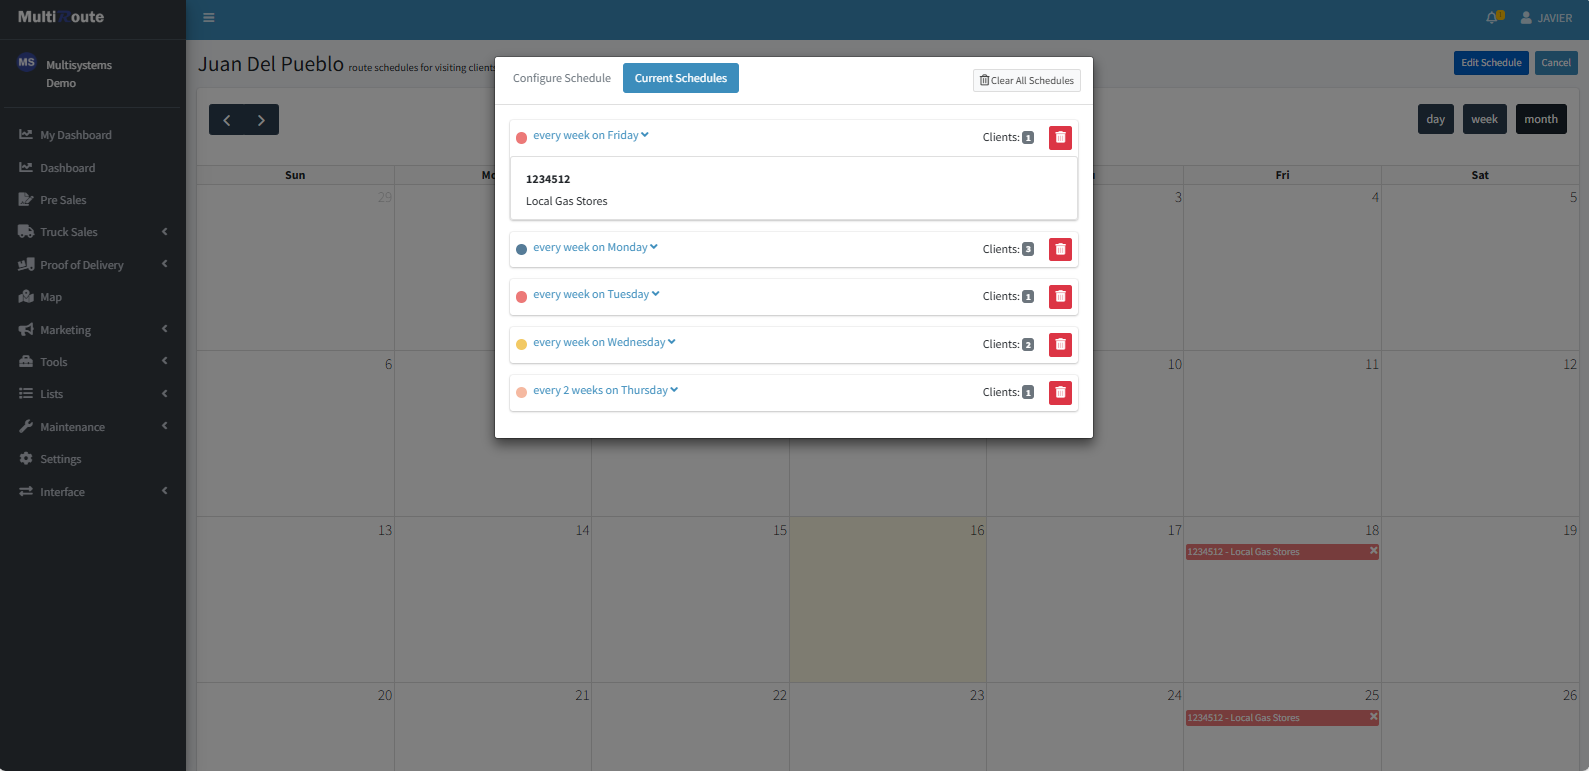Click the blue Monday schedule color dot
Image resolution: width=1589 pixels, height=771 pixels.
[x=521, y=250]
